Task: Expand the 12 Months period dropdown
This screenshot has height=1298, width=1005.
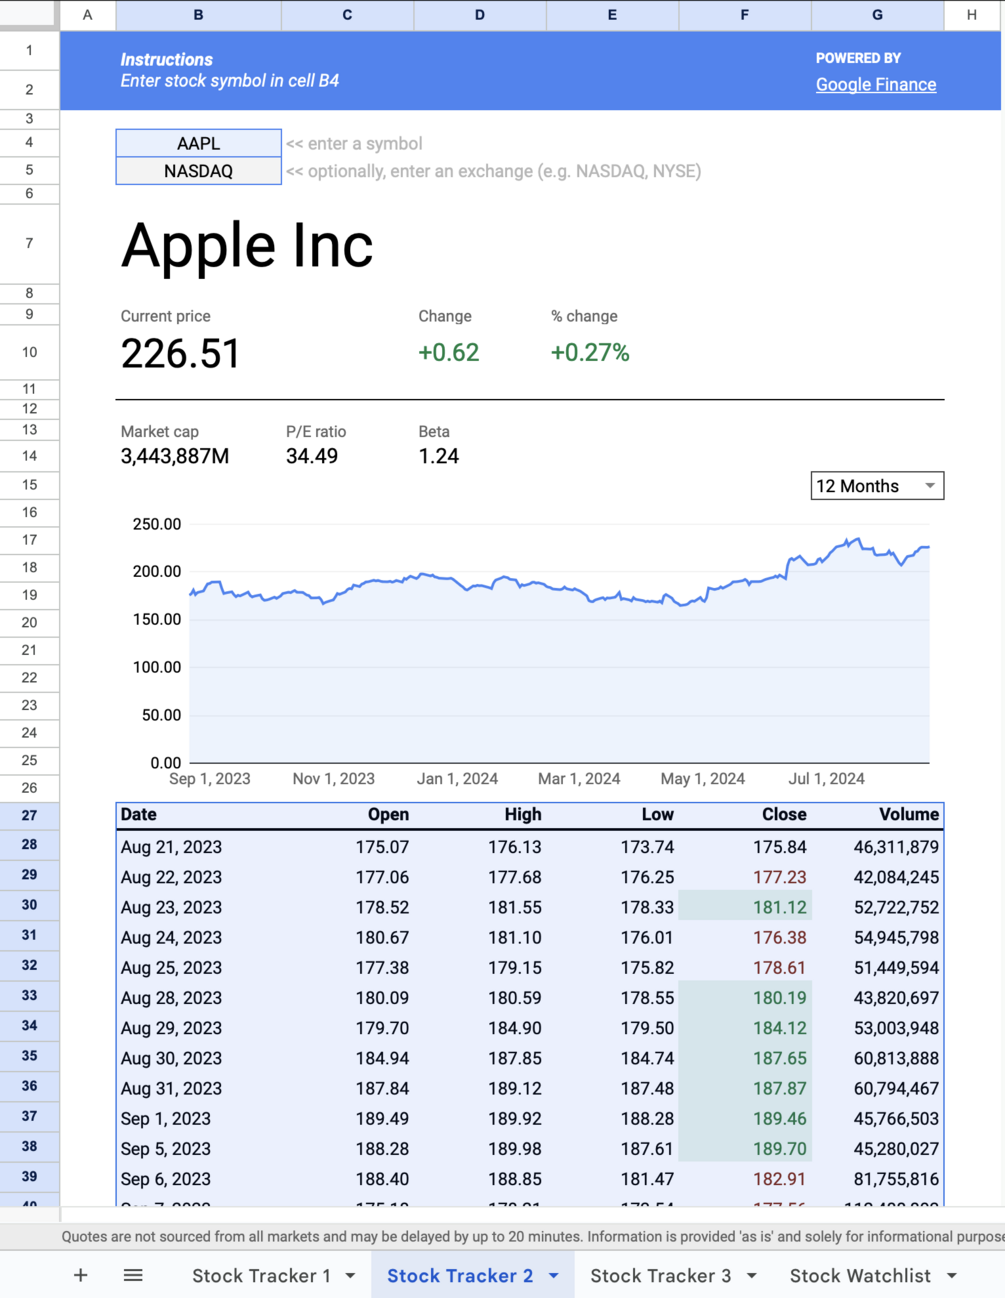Action: point(930,486)
